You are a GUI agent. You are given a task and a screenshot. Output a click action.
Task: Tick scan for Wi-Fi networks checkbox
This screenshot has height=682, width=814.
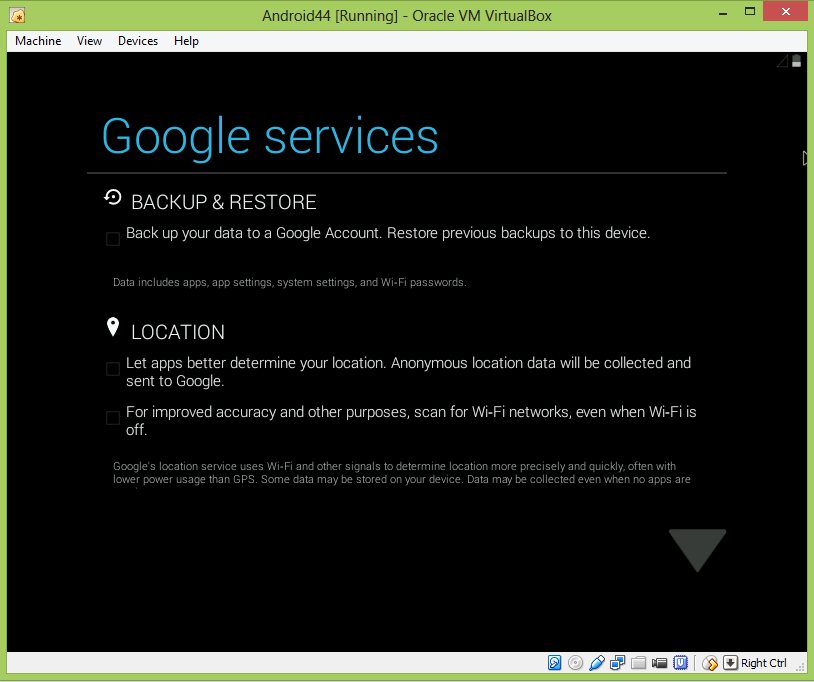tap(113, 418)
